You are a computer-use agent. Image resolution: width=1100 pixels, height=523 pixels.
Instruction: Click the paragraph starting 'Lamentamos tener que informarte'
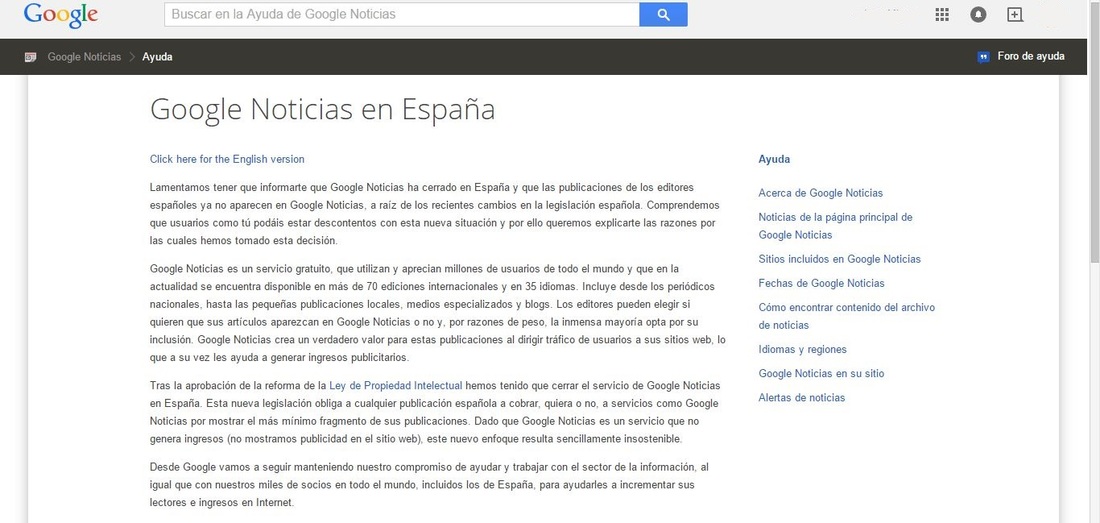point(434,215)
